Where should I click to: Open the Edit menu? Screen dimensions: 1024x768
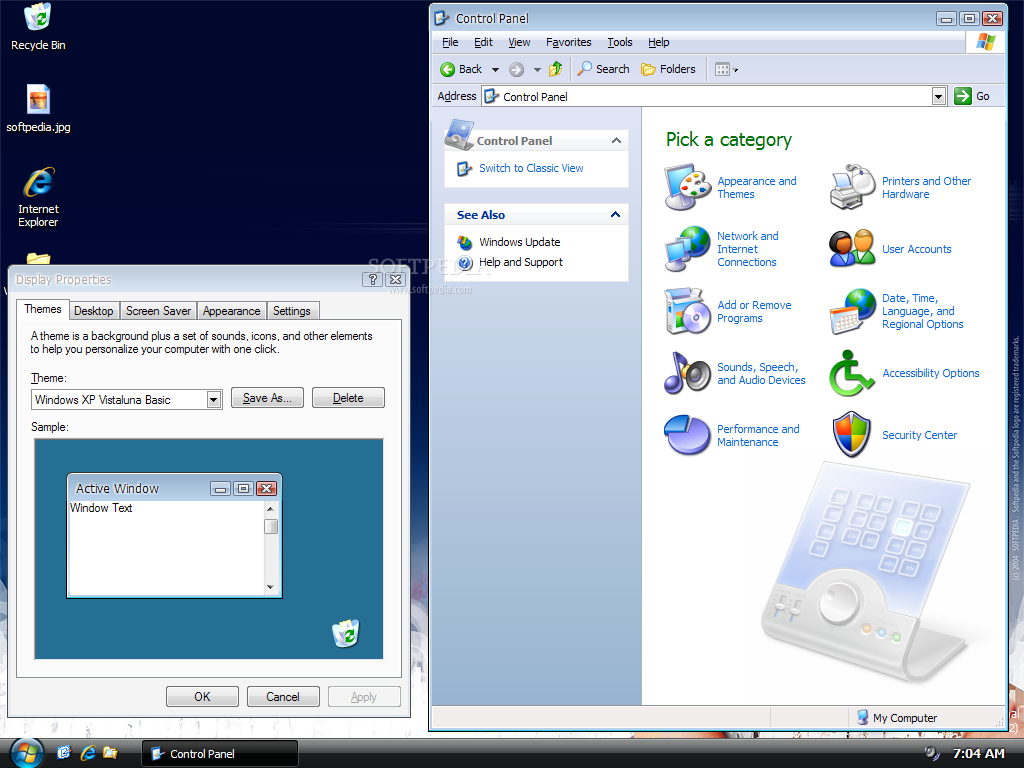click(x=483, y=42)
